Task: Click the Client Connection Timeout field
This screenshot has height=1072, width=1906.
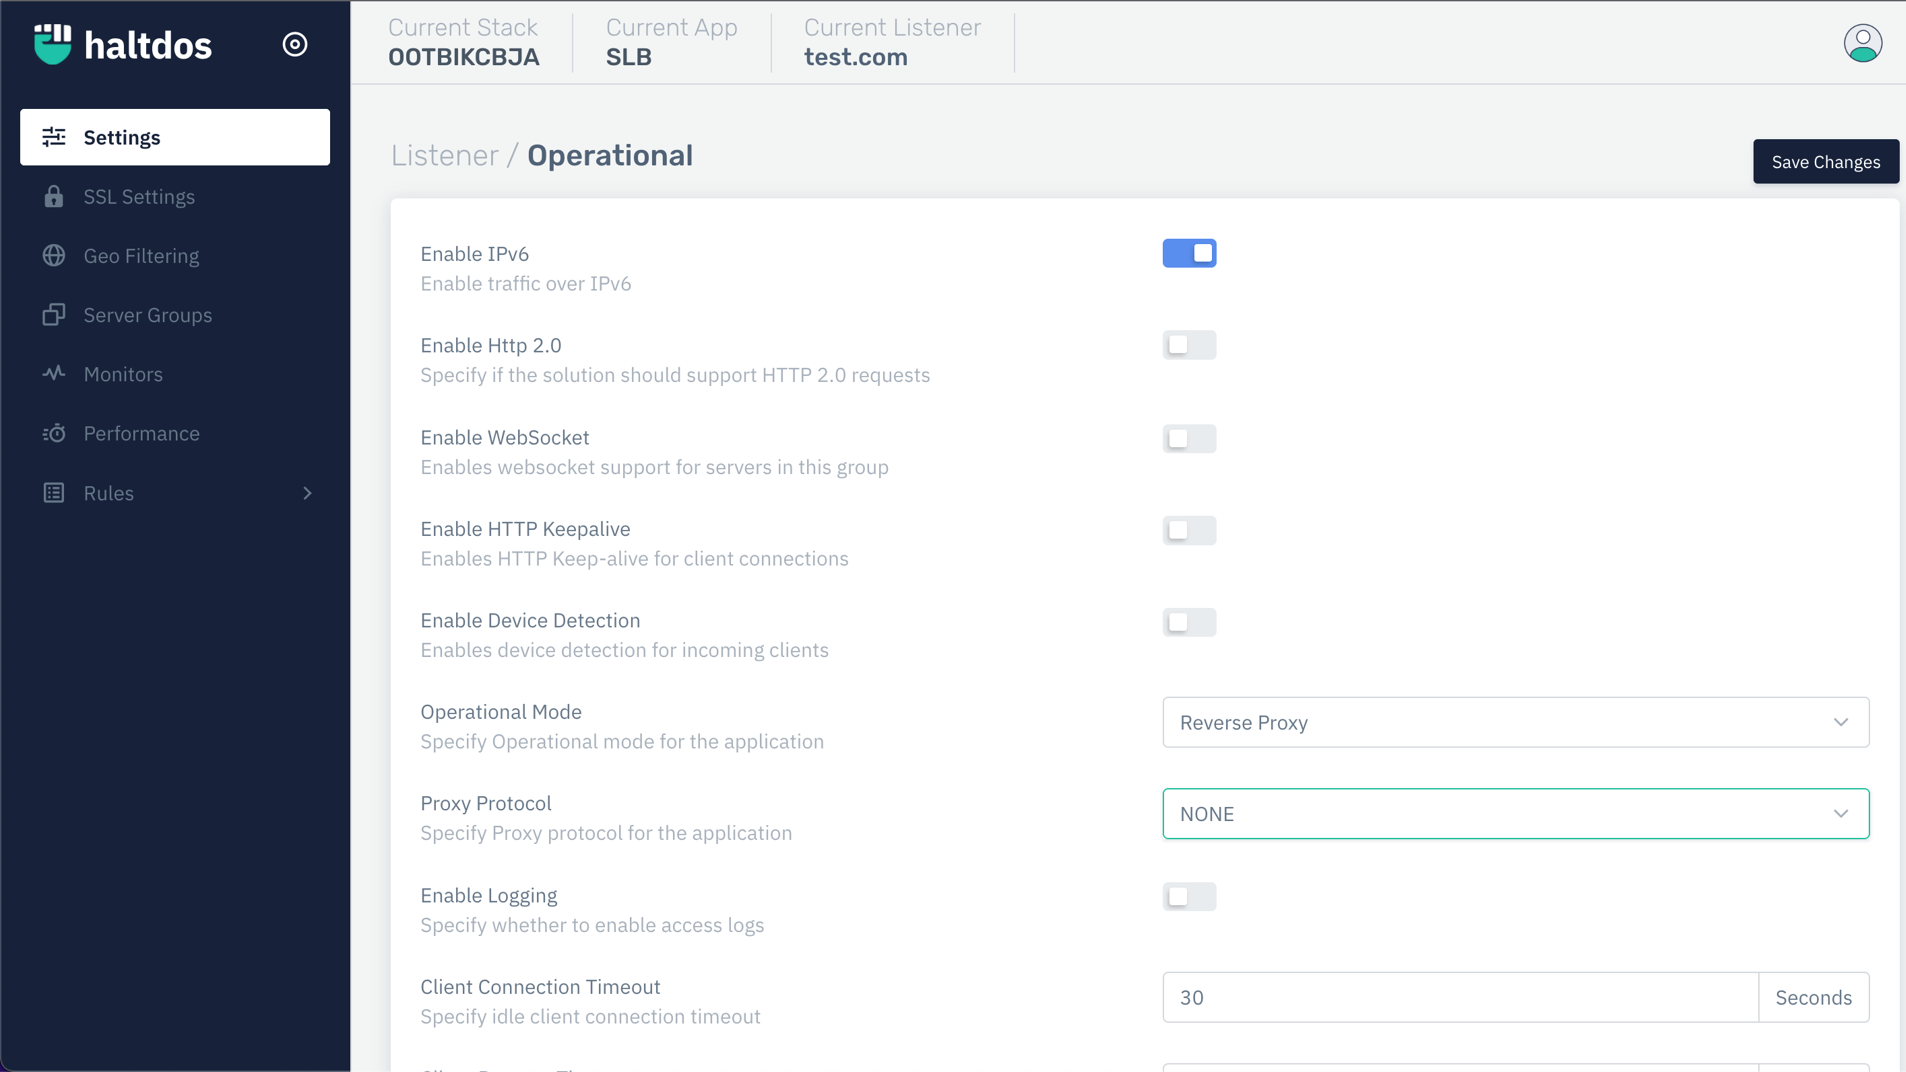Action: 1460,997
